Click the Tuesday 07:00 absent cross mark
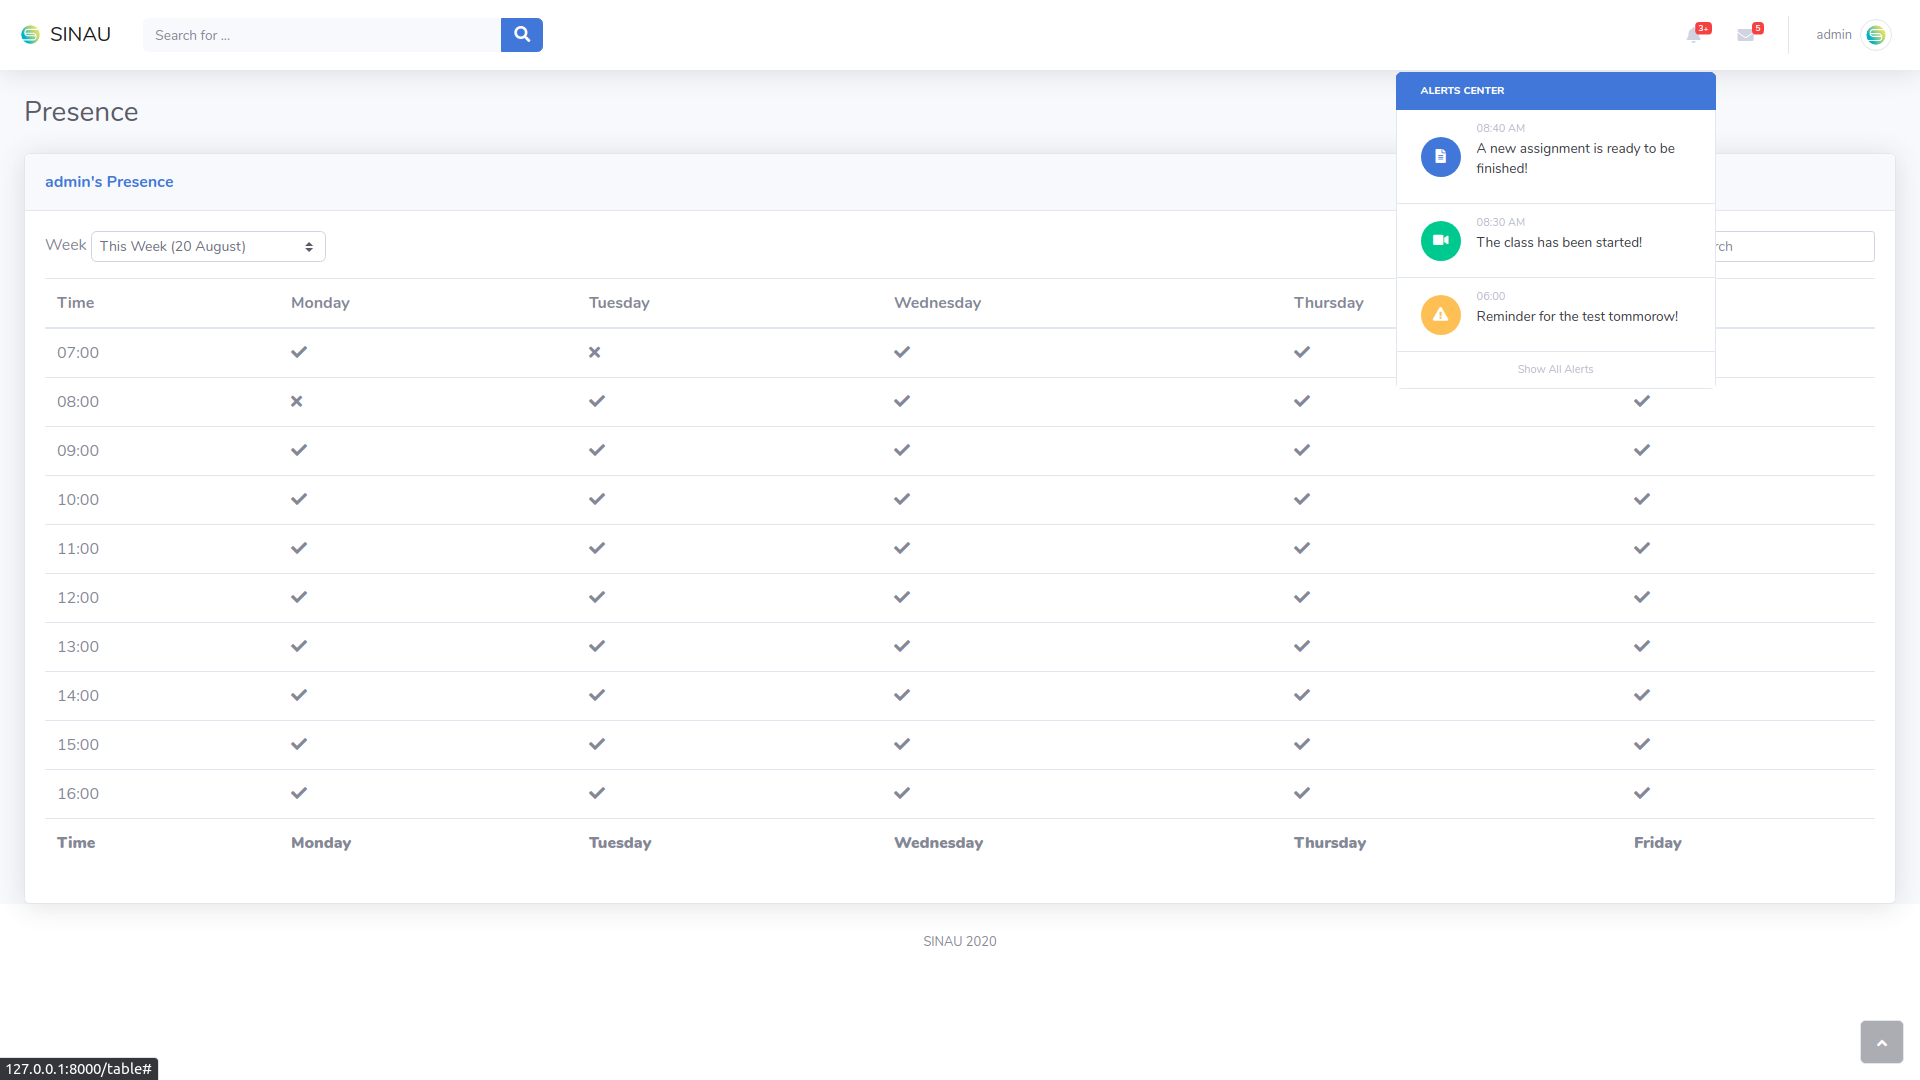Image resolution: width=1920 pixels, height=1080 pixels. pyautogui.click(x=594, y=352)
